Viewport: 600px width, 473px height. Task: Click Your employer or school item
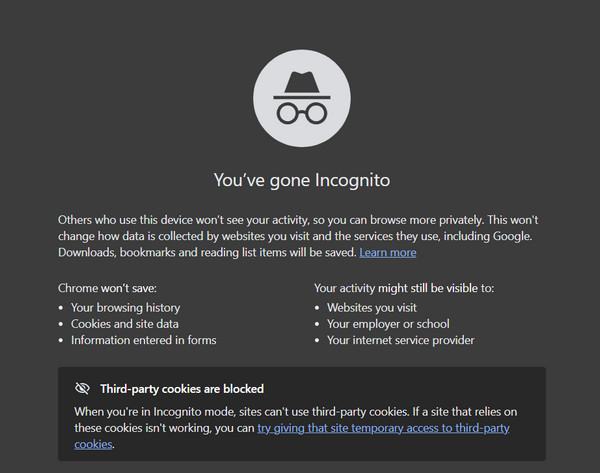(x=388, y=324)
